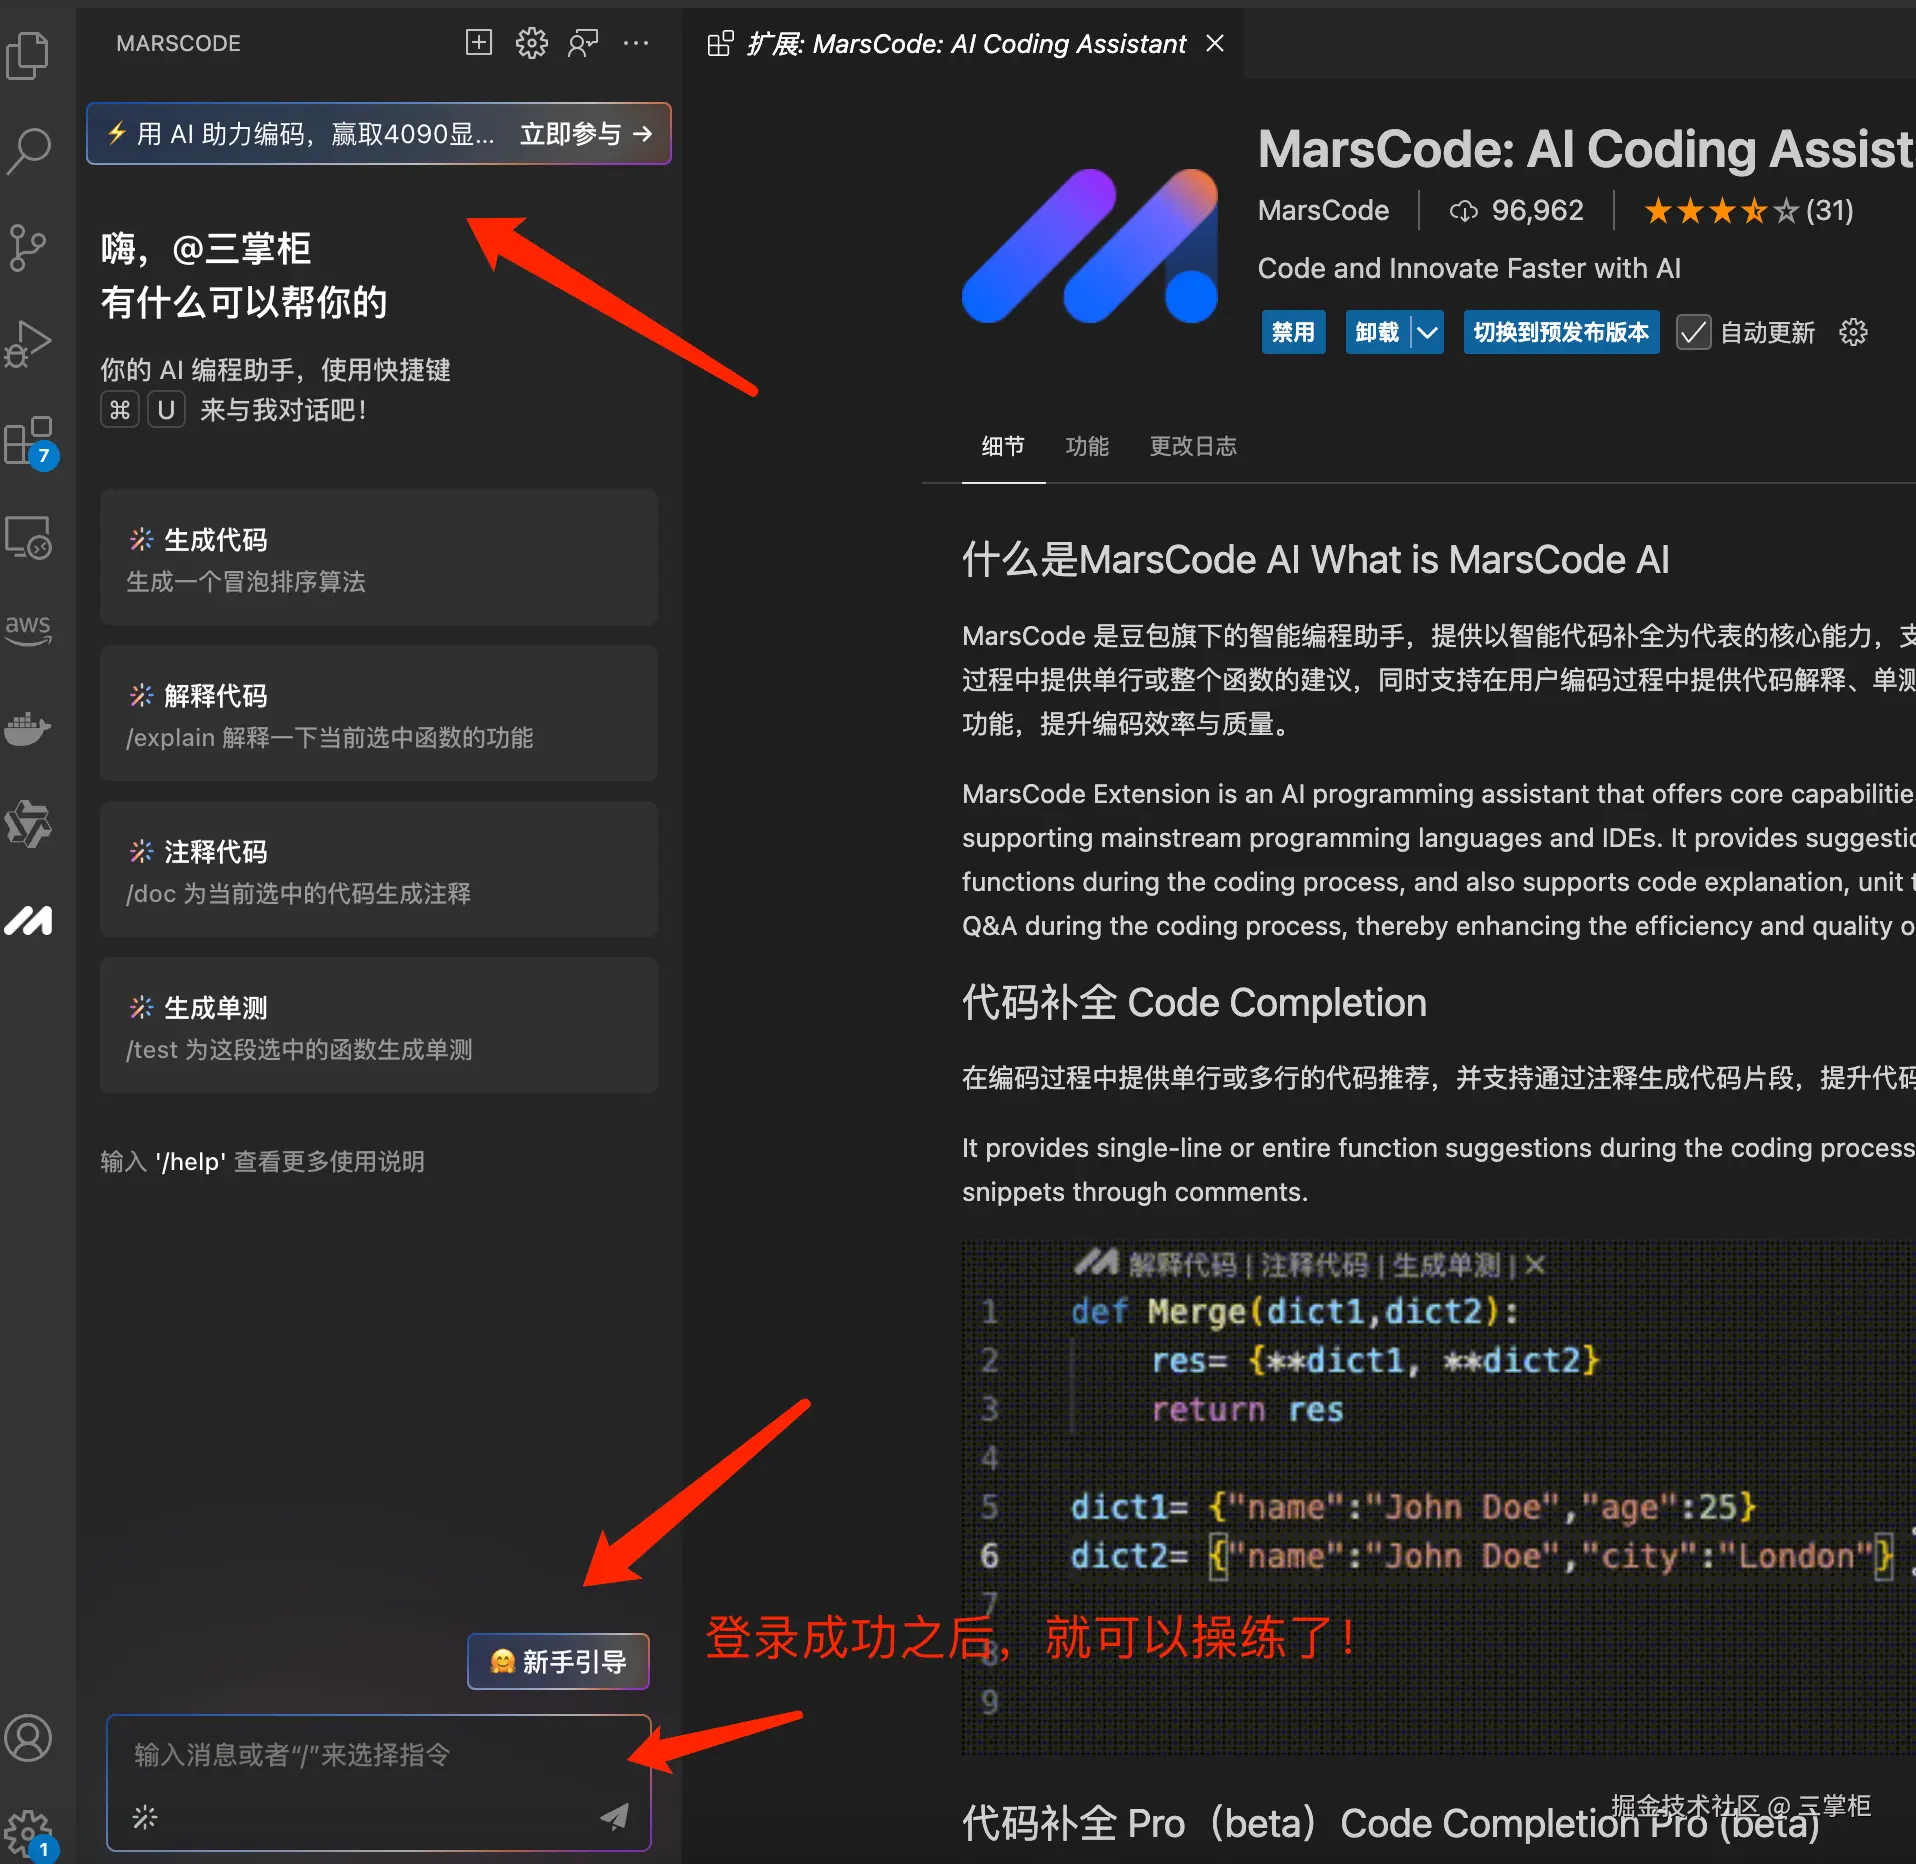The height and width of the screenshot is (1864, 1916).
Task: Click the feedback icon in MarsCode header
Action: click(x=583, y=43)
